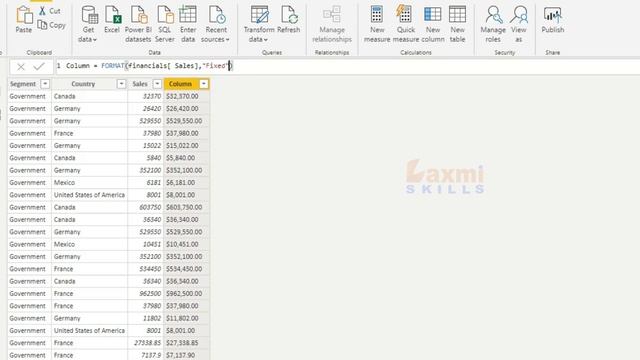Open the Transform data dropdown

tap(259, 24)
